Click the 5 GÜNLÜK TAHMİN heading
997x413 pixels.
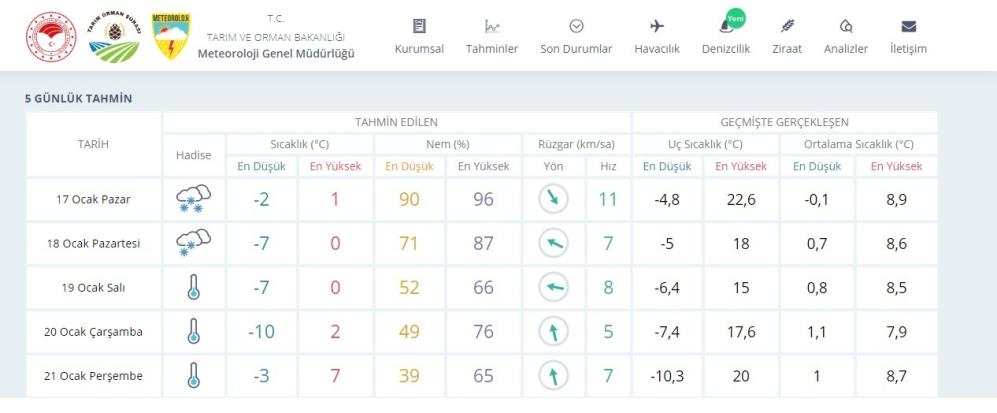pyautogui.click(x=79, y=99)
